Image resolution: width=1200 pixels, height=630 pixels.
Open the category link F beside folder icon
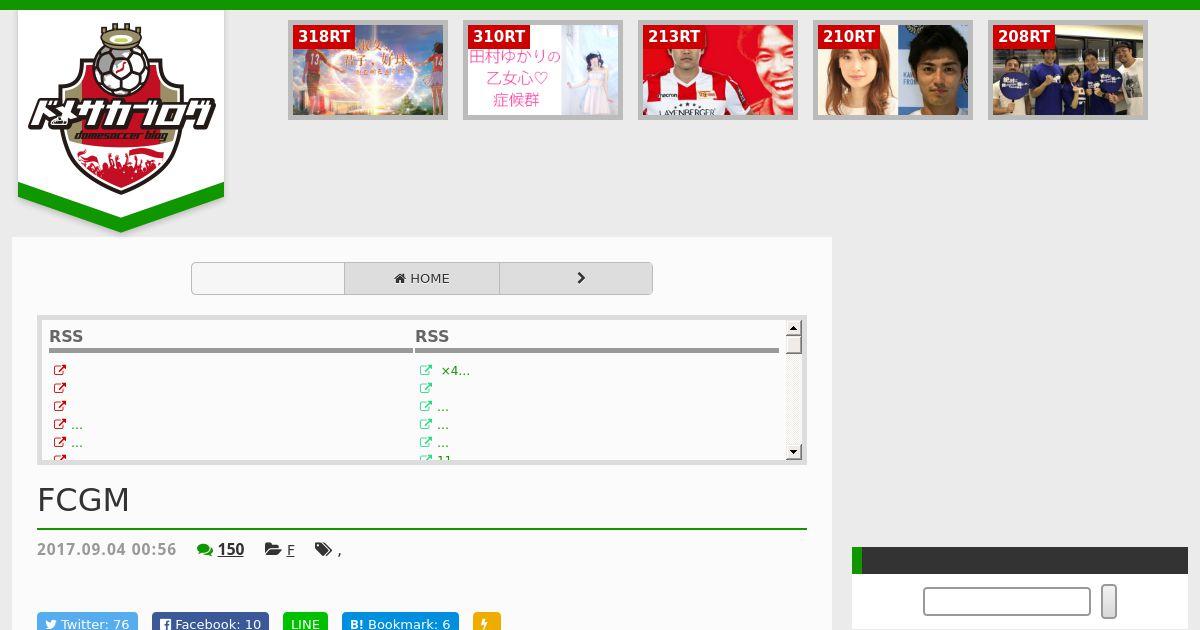click(290, 550)
